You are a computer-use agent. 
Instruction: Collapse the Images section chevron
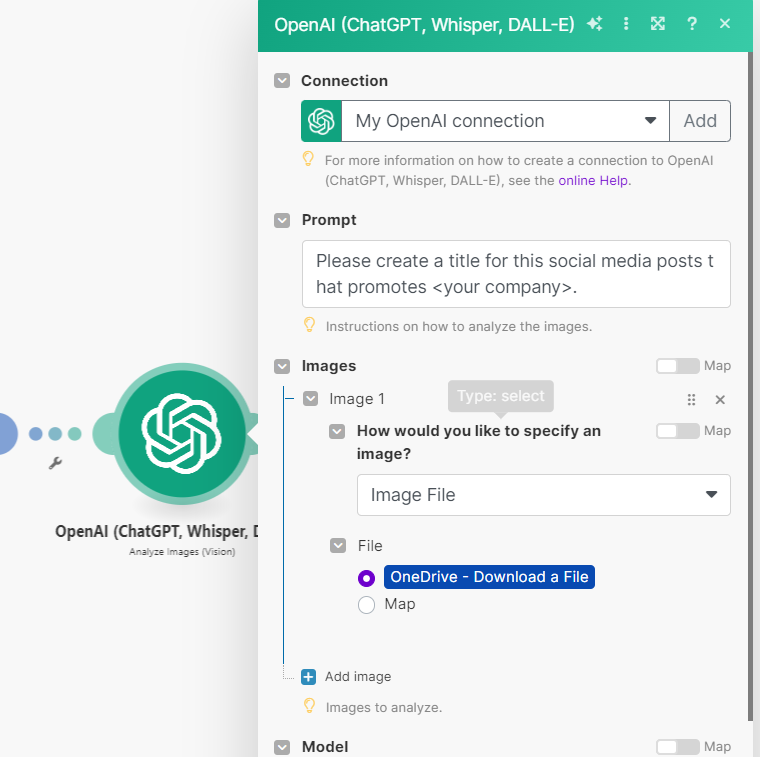click(x=282, y=366)
